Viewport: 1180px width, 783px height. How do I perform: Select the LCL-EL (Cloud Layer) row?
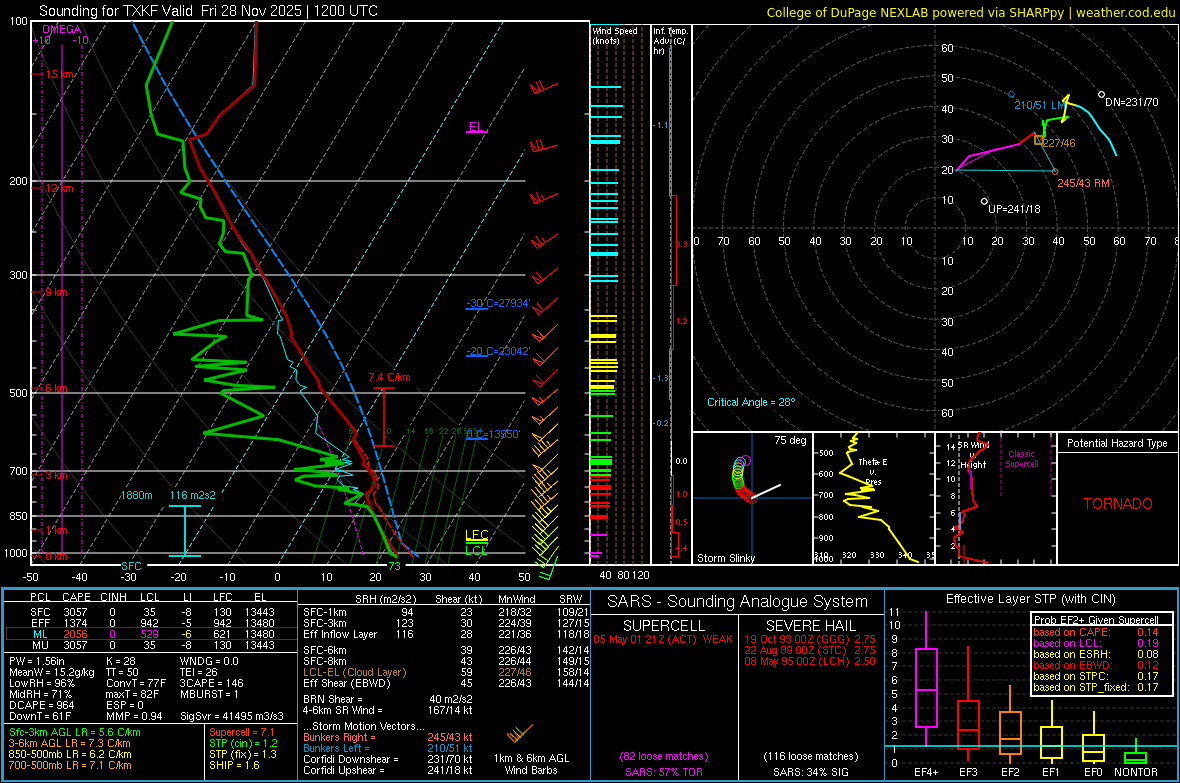(x=446, y=672)
